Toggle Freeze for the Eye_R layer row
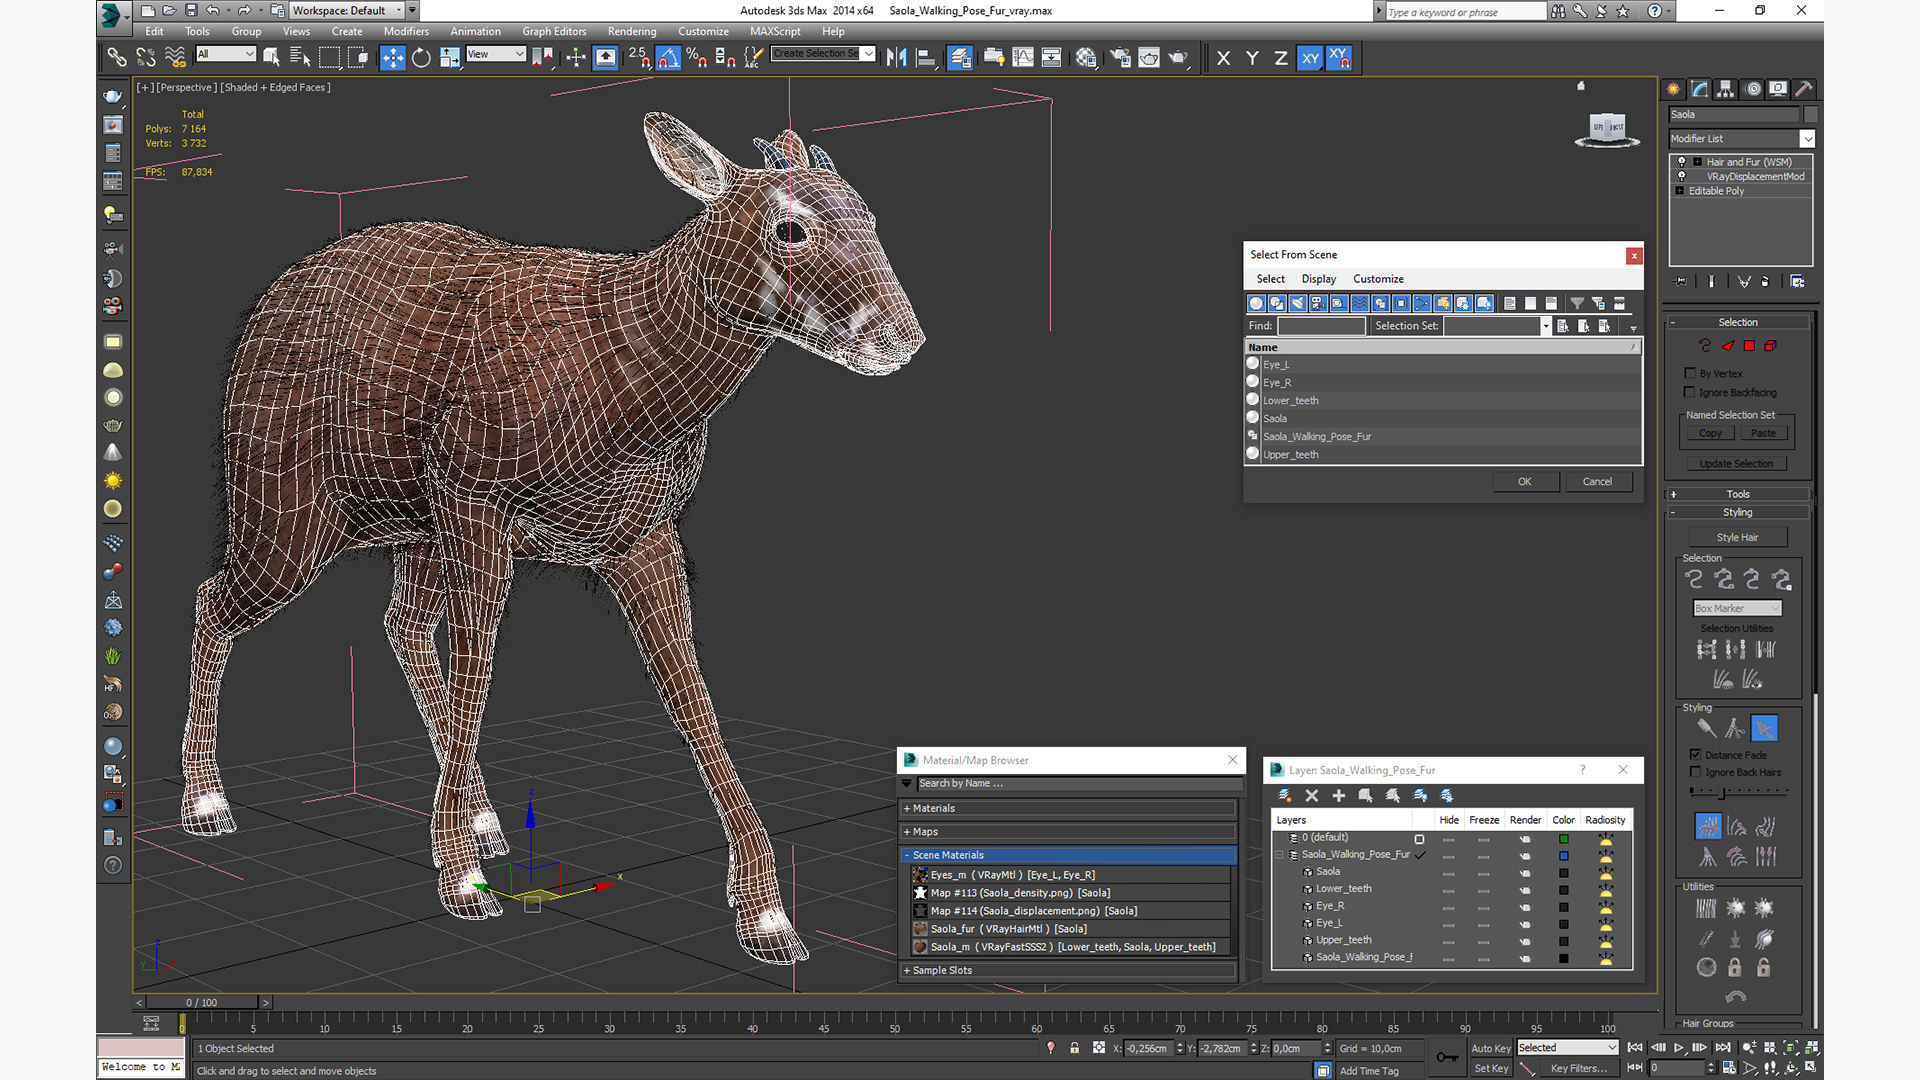Image resolution: width=1920 pixels, height=1080 pixels. [x=1483, y=906]
